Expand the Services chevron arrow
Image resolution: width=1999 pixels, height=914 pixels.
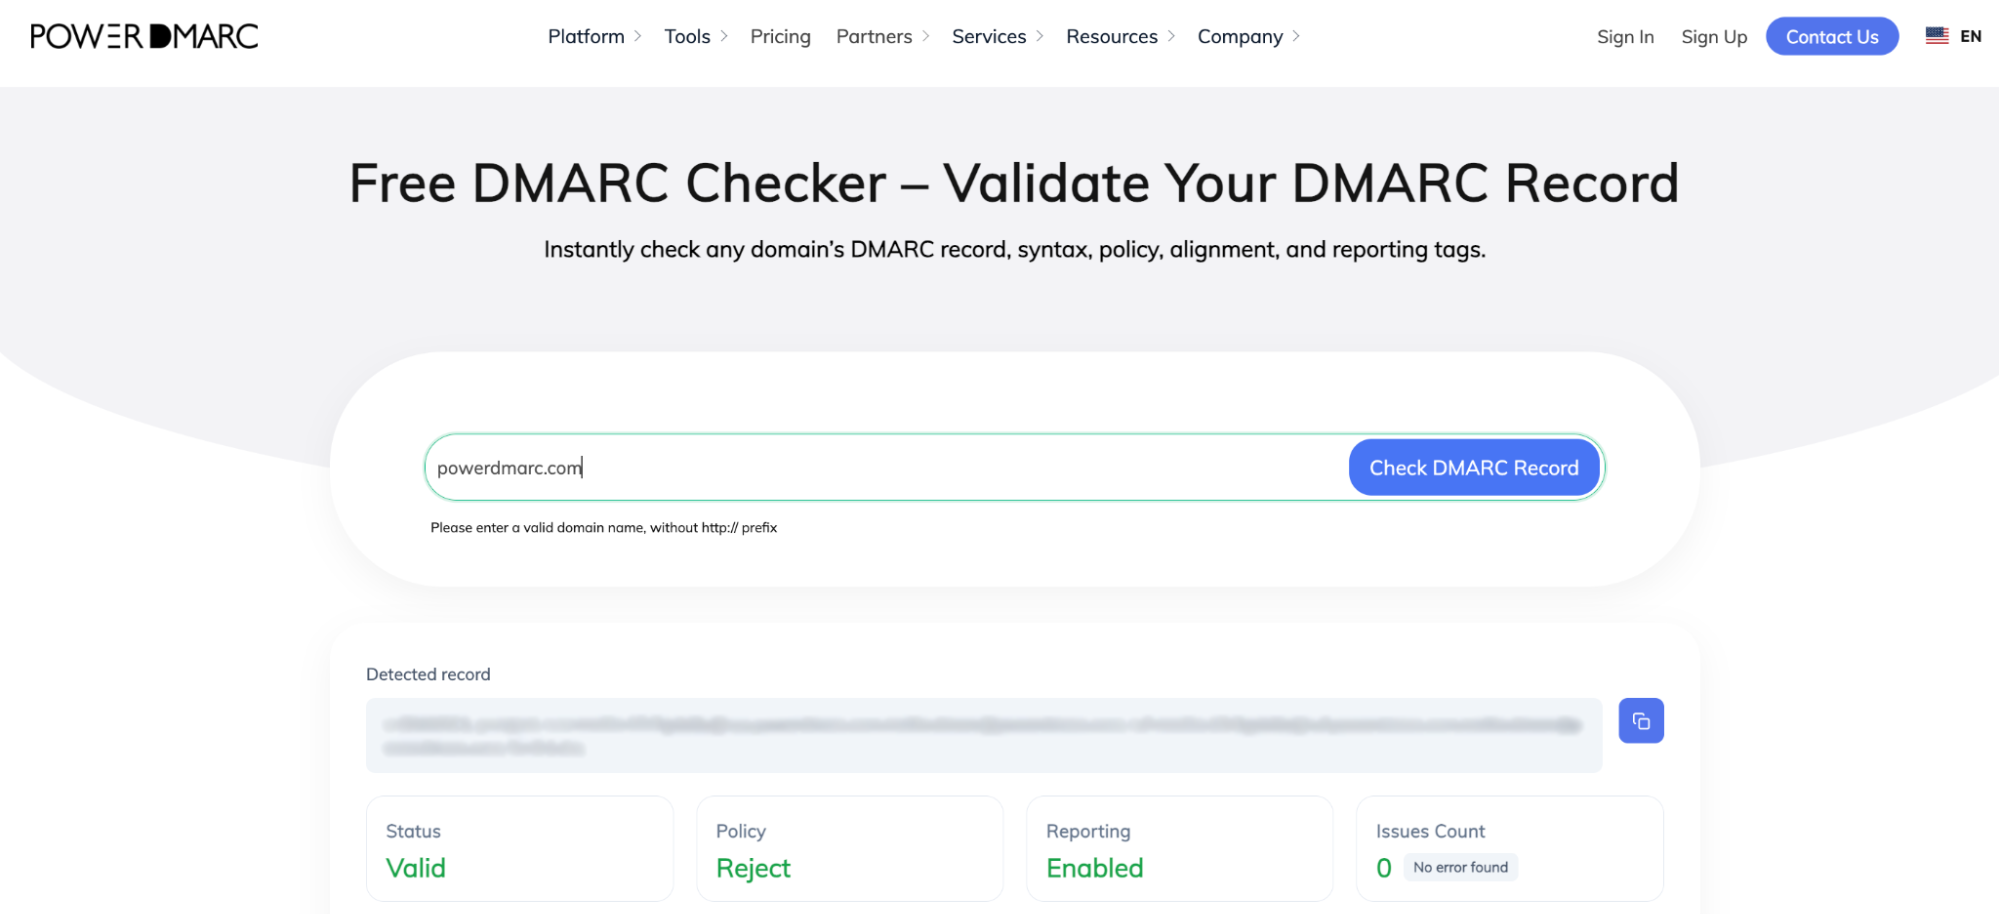(1040, 36)
